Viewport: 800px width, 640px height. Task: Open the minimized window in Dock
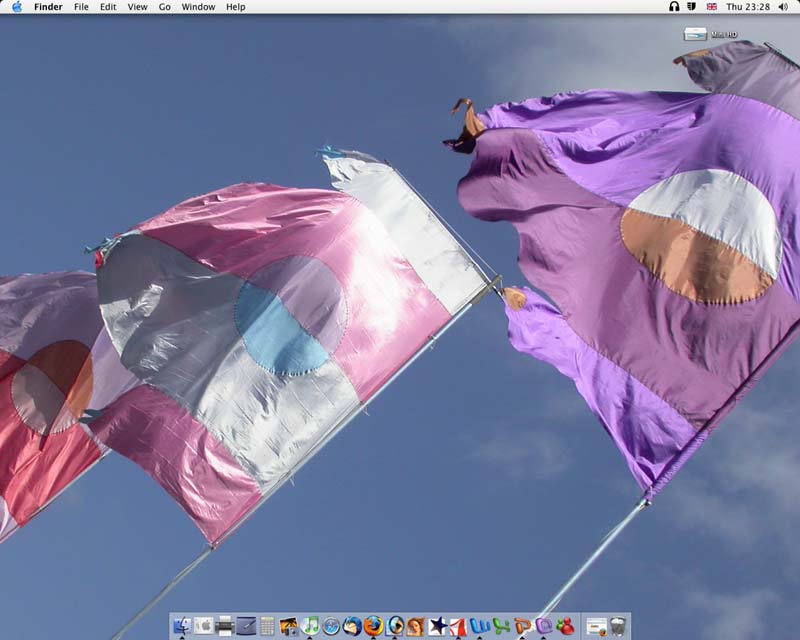(x=596, y=626)
